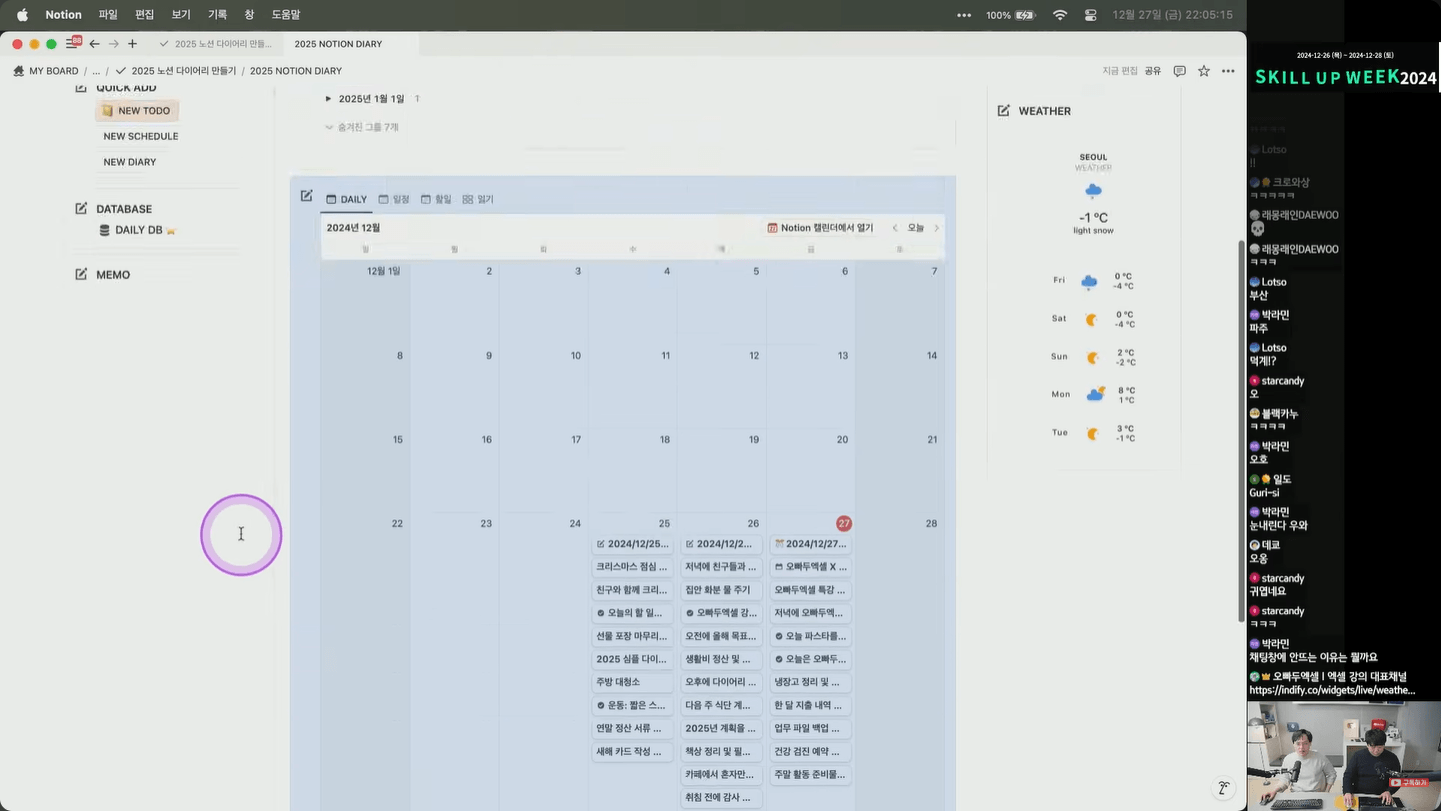The height and width of the screenshot is (811, 1441).
Task: Switch to the DAILY calendar tab
Action: pos(347,199)
